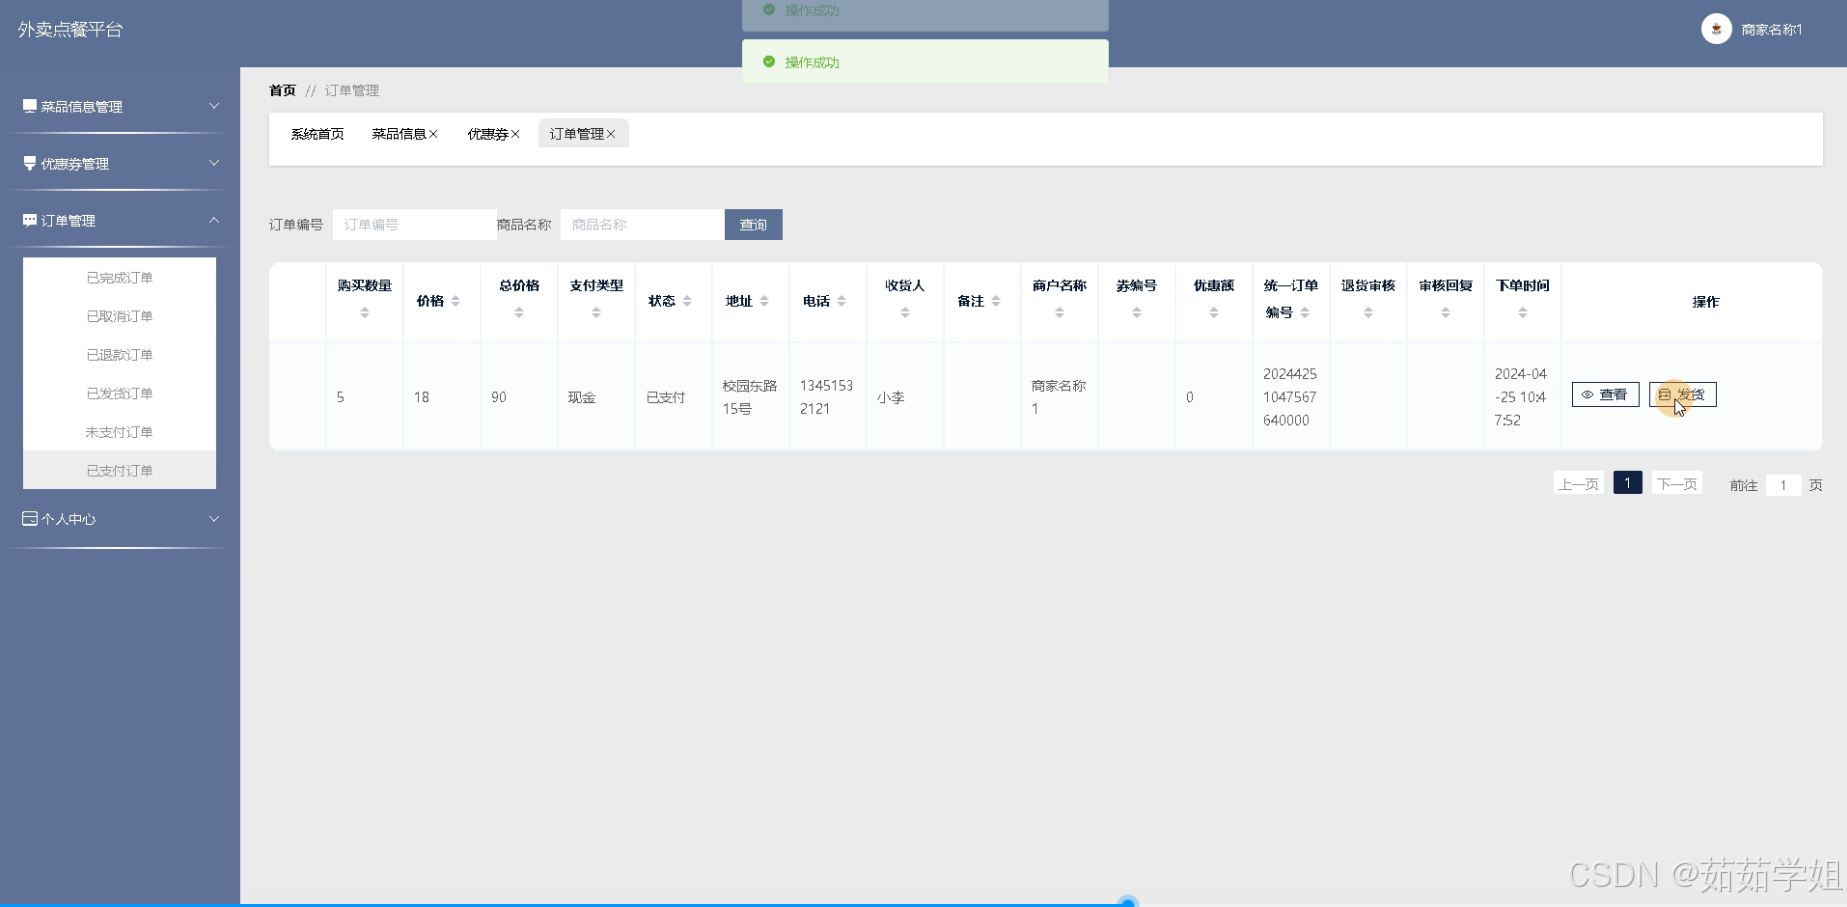Viewport: 1847px width, 907px height.
Task: Sort by 支付类型 column
Action: point(596,313)
